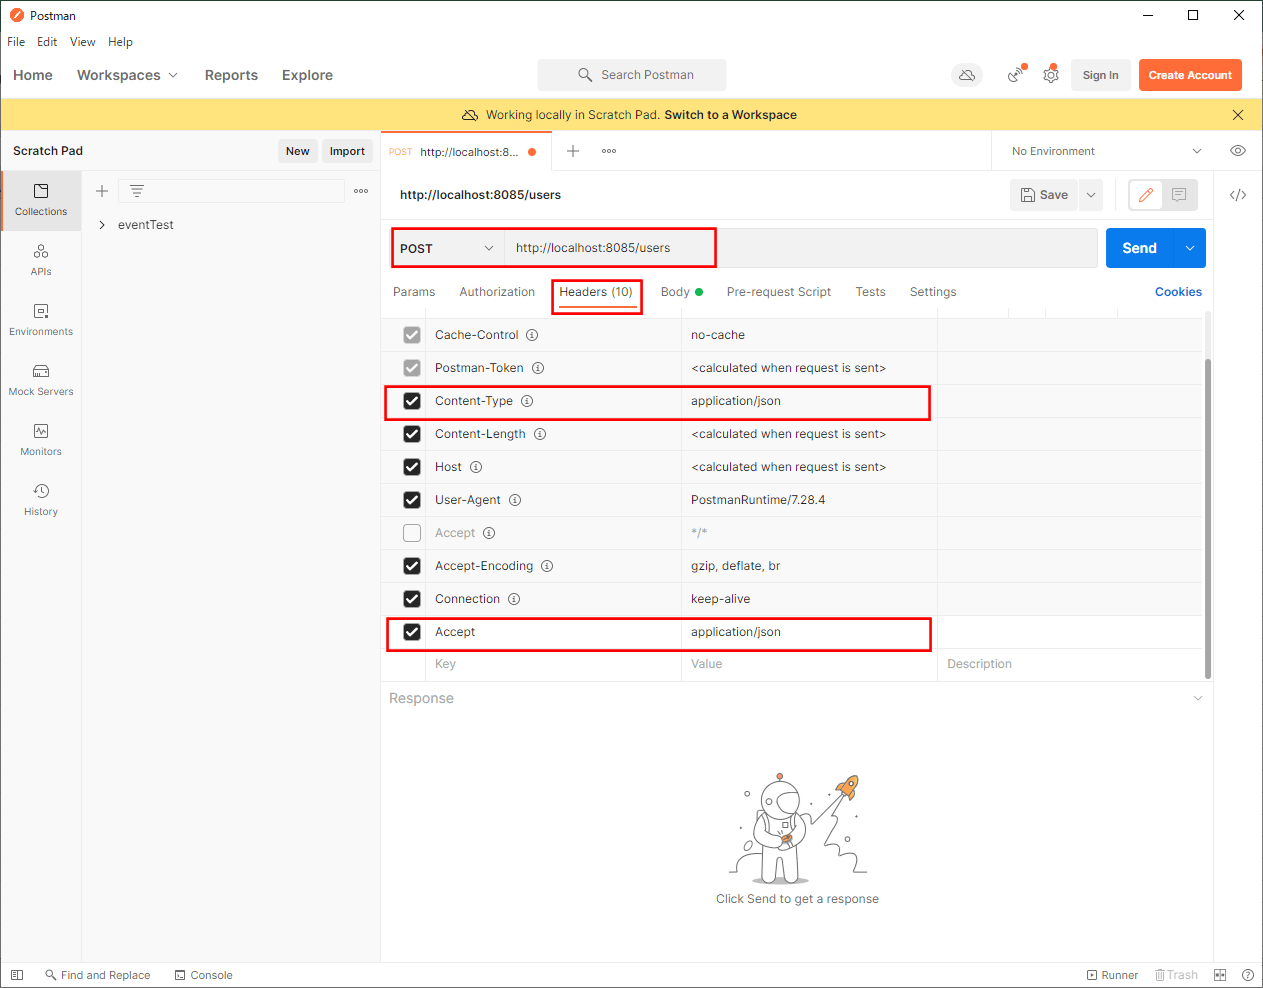Open the POST method dropdown
The height and width of the screenshot is (988, 1263).
click(447, 248)
